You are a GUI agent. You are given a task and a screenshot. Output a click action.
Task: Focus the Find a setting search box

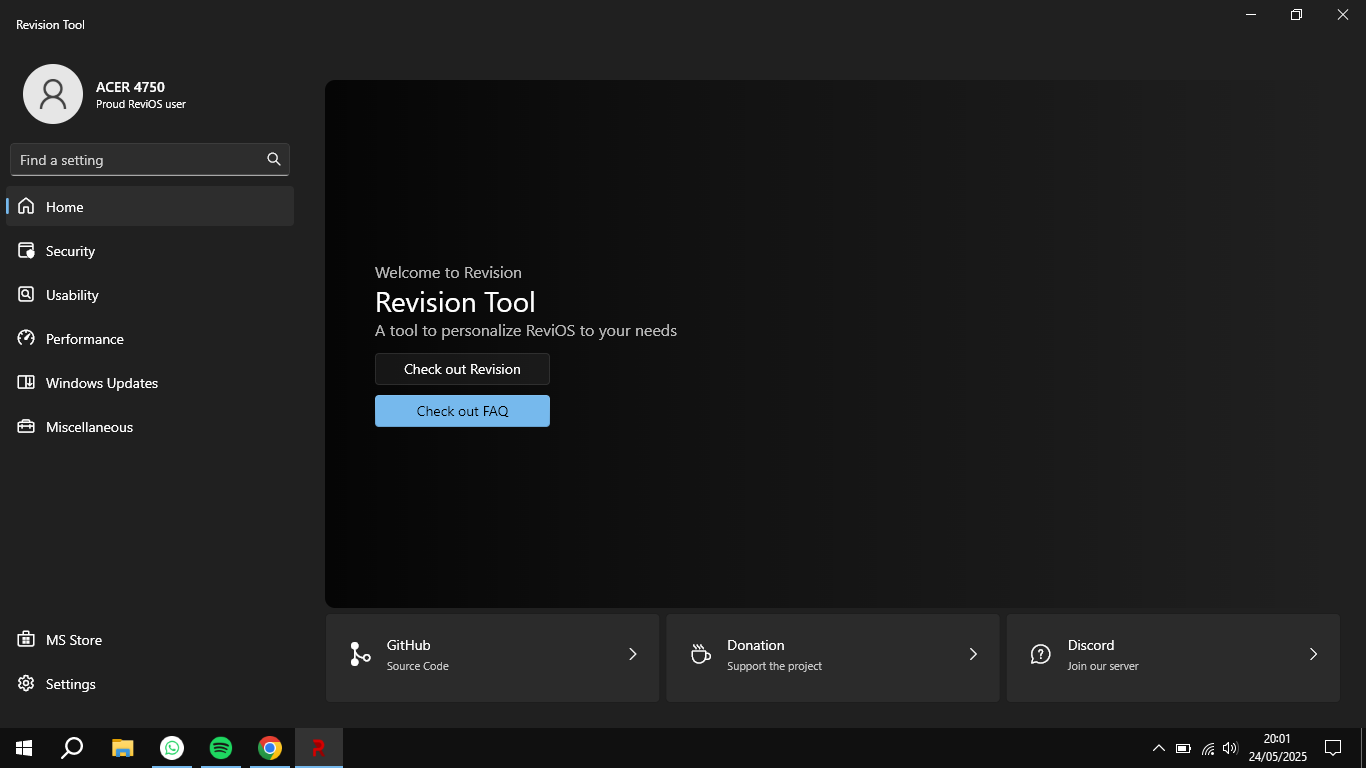150,159
